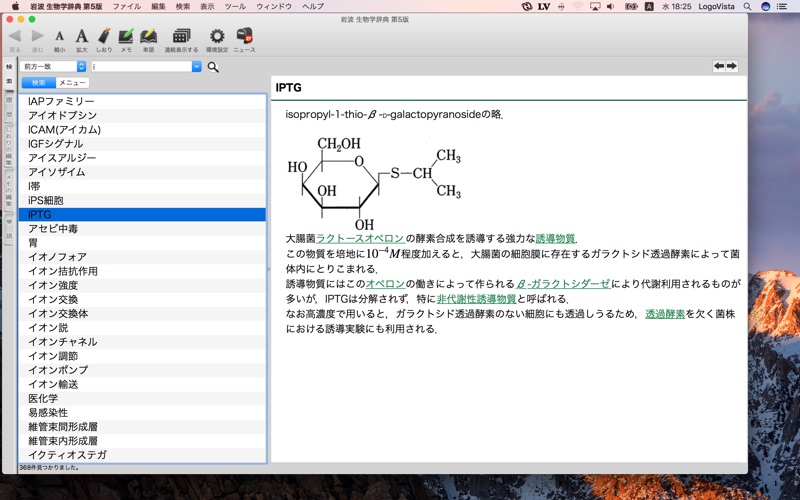The width and height of the screenshot is (800, 500).
Task: Switch to the メニュー segment
Action: (72, 83)
